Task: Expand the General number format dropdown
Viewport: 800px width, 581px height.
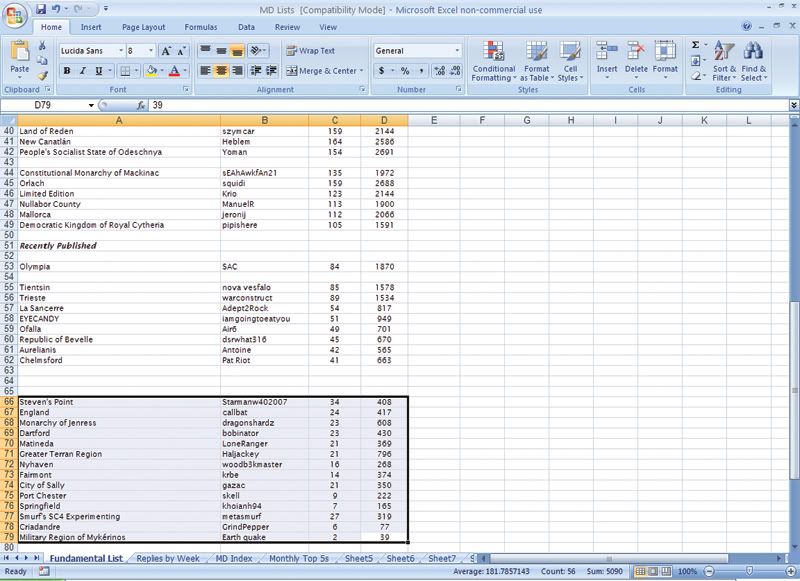Action: pyautogui.click(x=457, y=50)
